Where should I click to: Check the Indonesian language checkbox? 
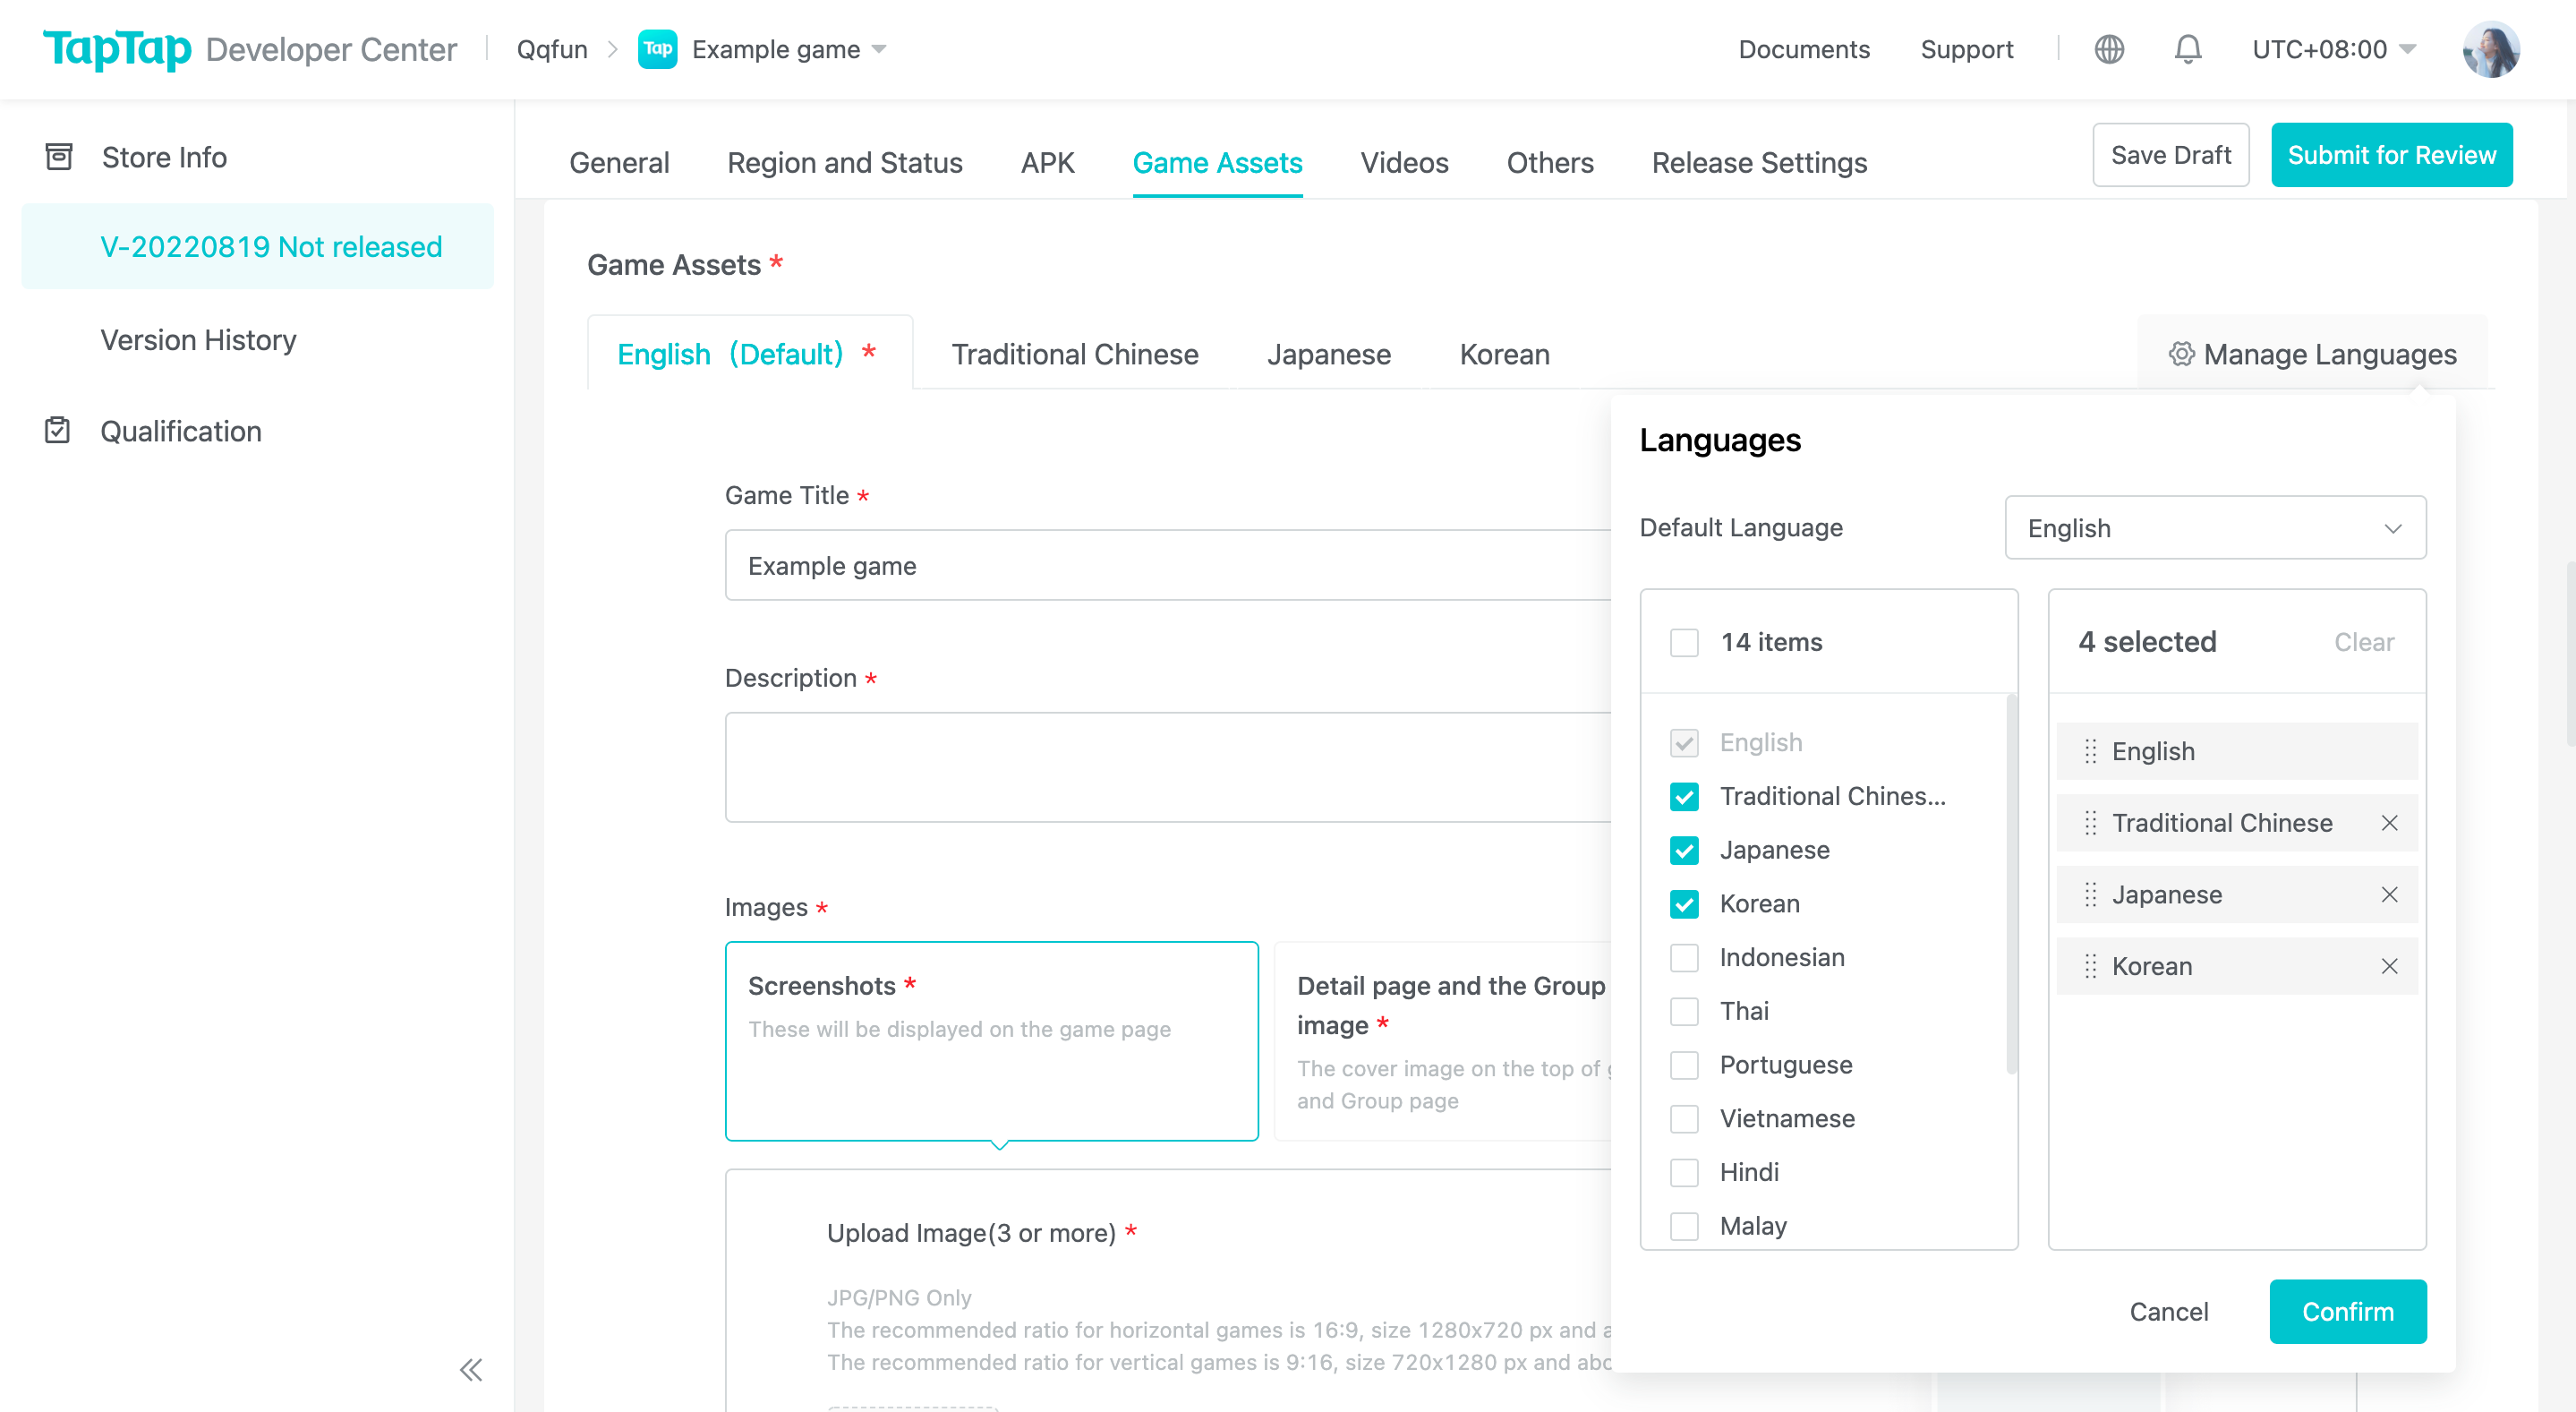click(x=1684, y=958)
